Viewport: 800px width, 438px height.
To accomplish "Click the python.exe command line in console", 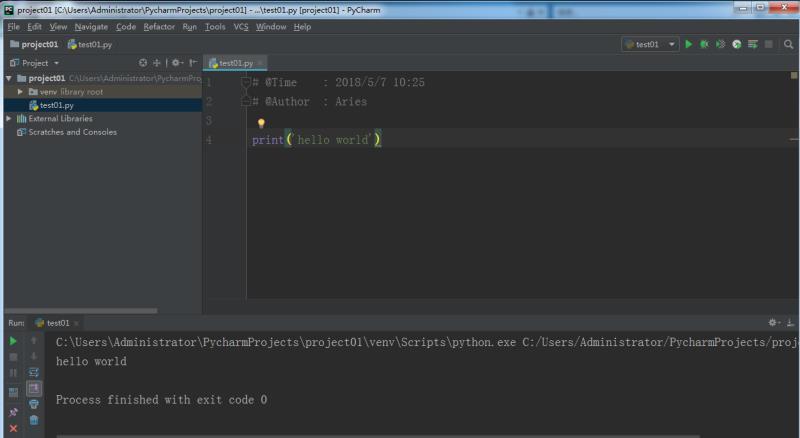I will [x=428, y=342].
